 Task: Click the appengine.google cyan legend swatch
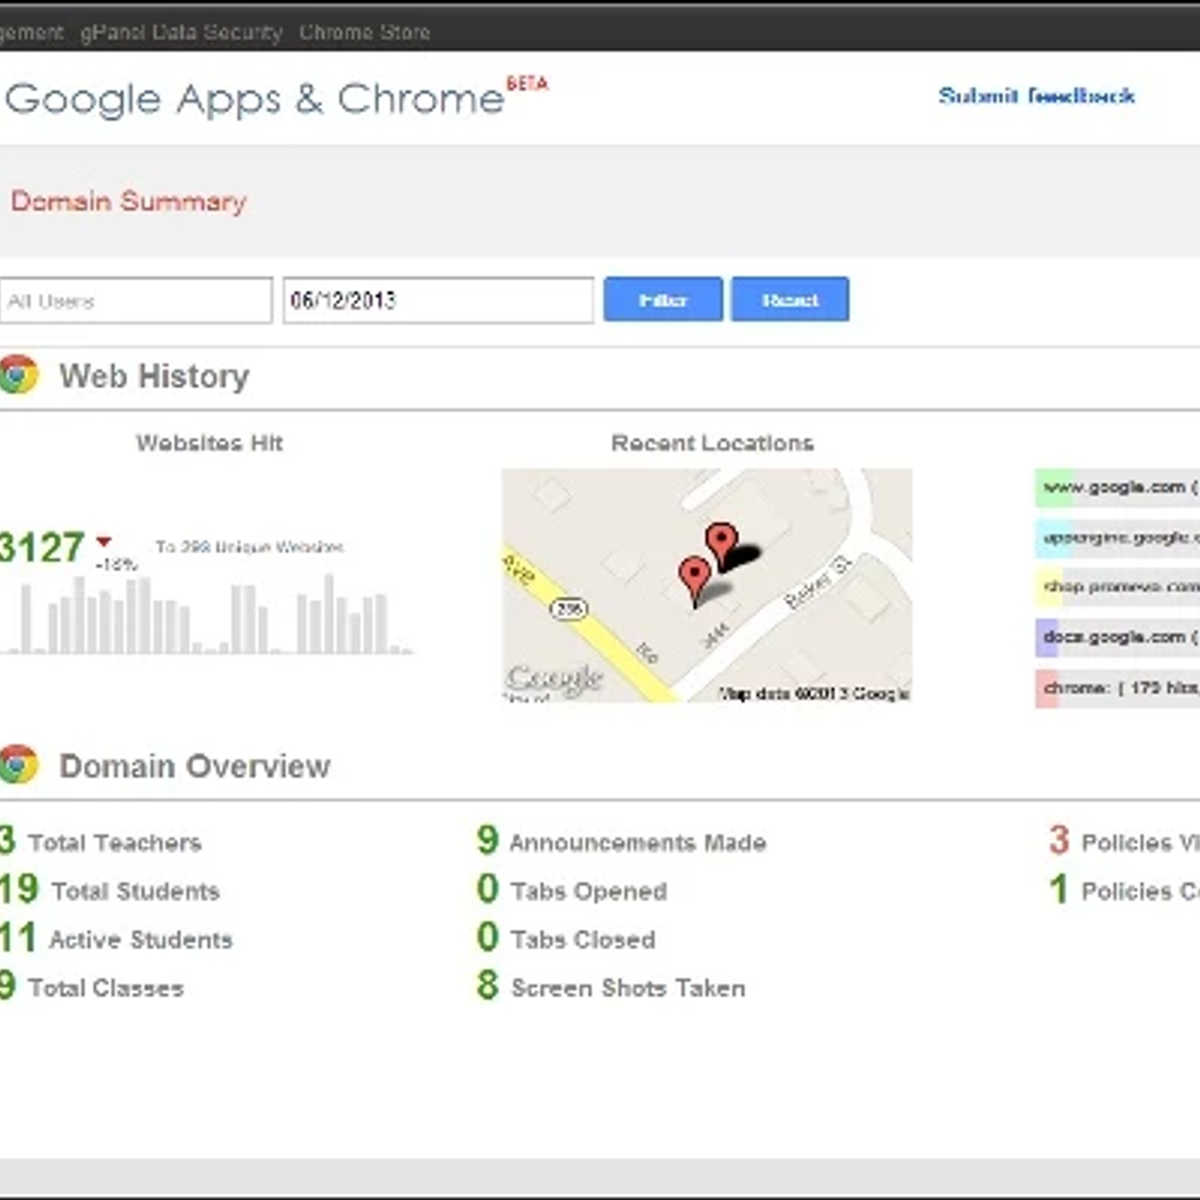point(1054,538)
